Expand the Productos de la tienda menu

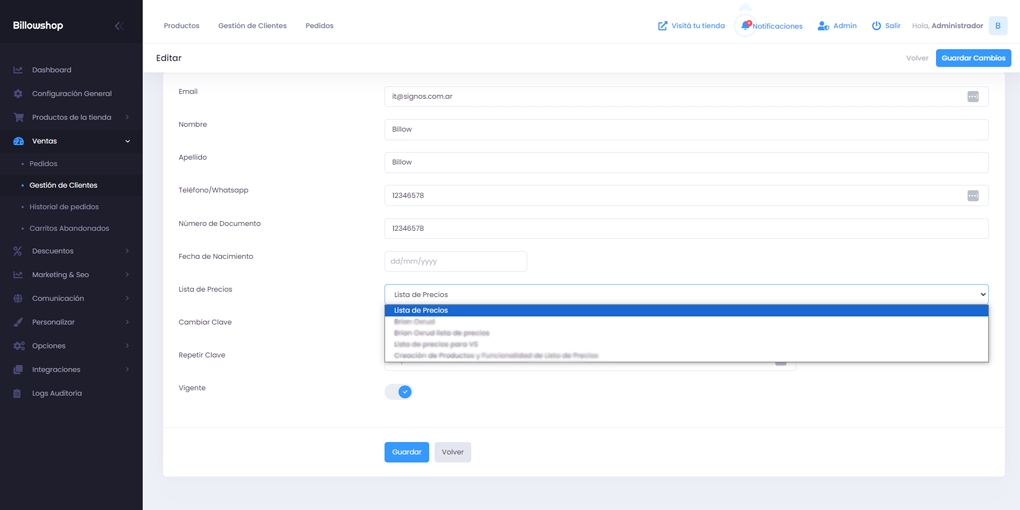click(71, 118)
